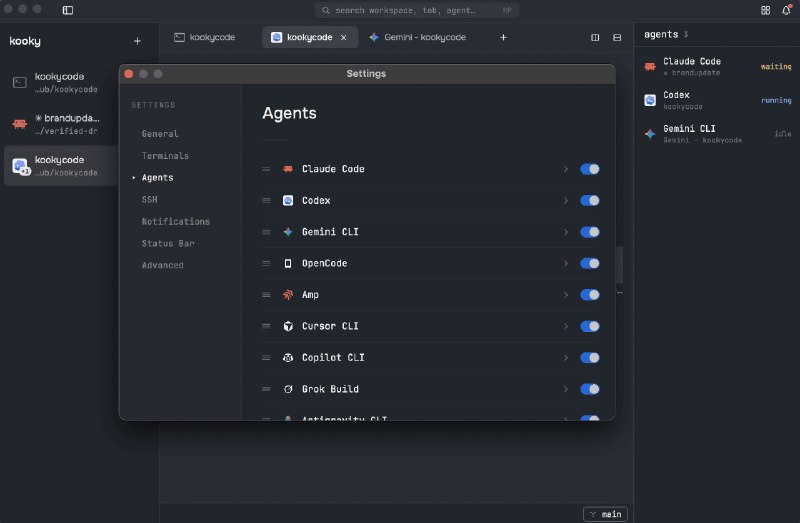The width and height of the screenshot is (800, 523).
Task: Click the Claude Code icon in Settings list
Action: [288, 169]
